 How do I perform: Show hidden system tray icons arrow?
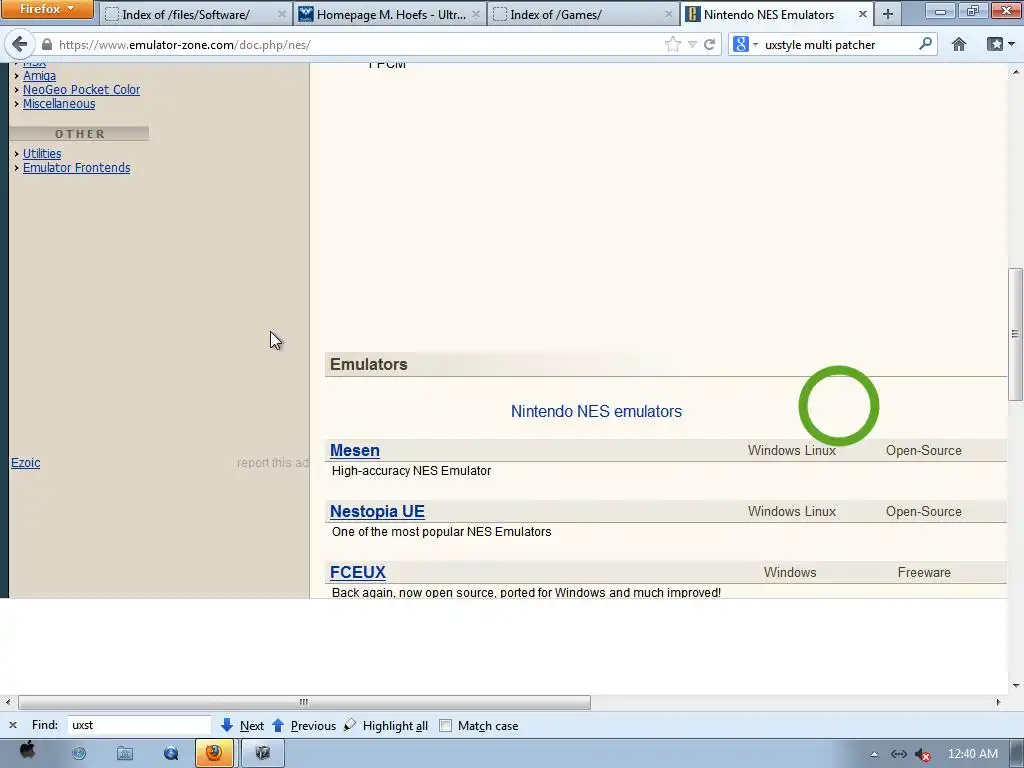click(874, 754)
